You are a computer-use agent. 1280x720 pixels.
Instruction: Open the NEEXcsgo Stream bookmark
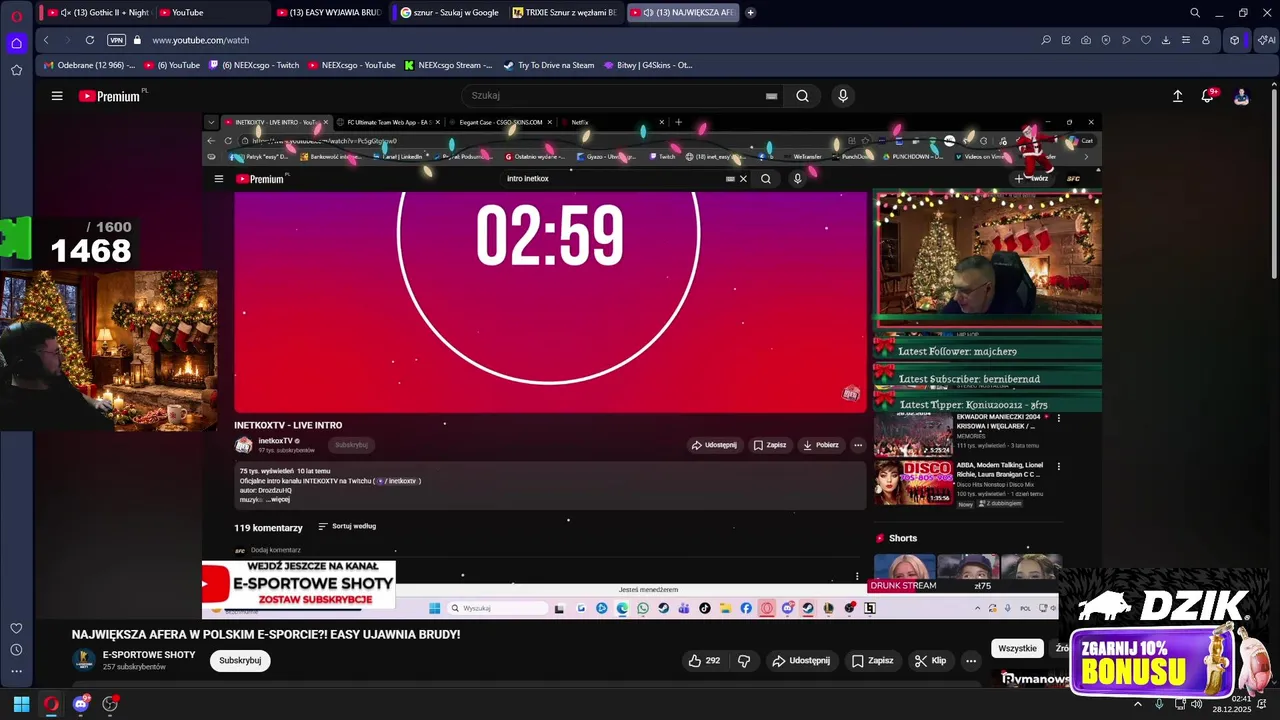(x=448, y=65)
